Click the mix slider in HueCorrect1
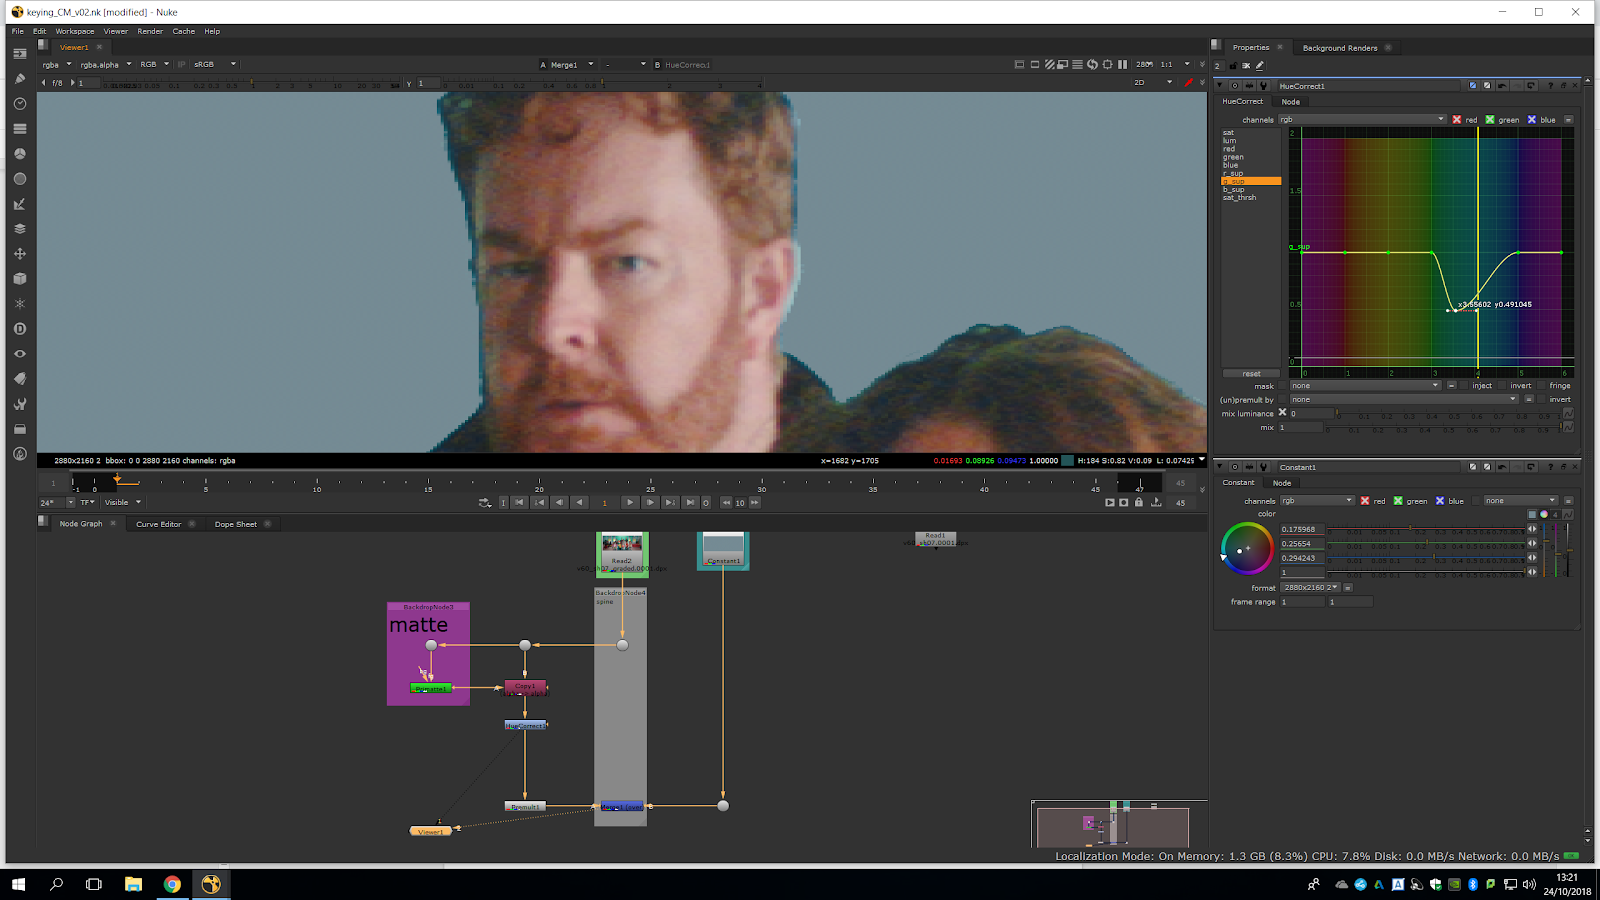Screen dimensions: 1600x900 [x=1442, y=428]
